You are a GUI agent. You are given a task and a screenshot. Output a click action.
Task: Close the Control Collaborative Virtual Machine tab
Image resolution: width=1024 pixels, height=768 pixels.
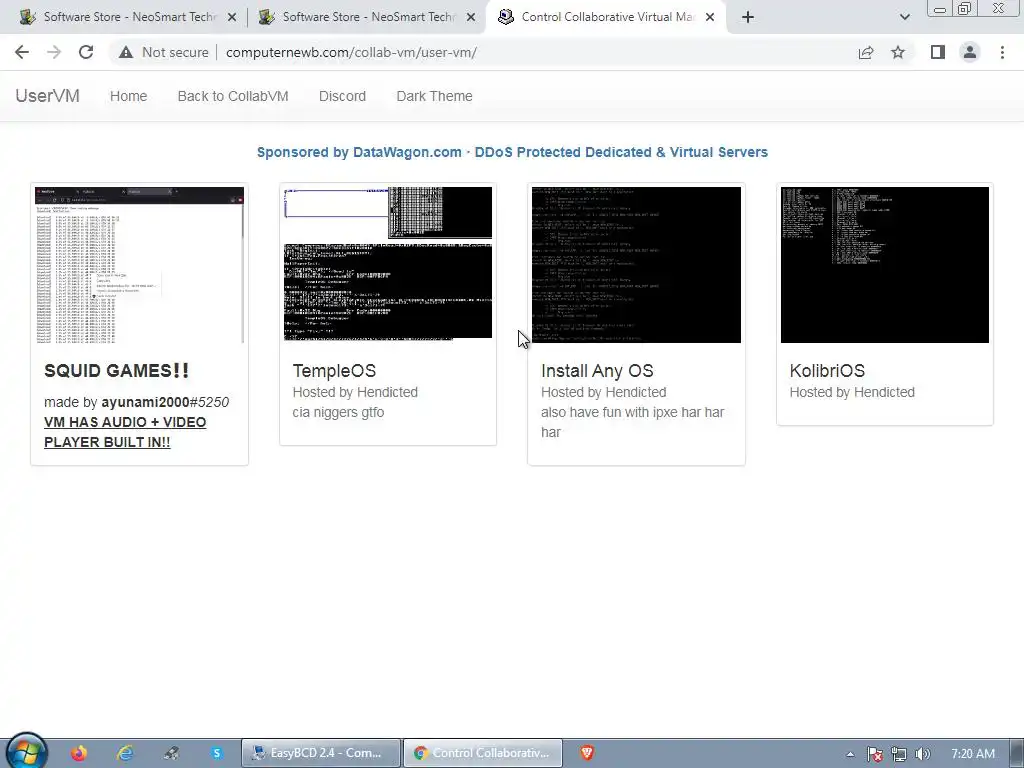tap(711, 18)
